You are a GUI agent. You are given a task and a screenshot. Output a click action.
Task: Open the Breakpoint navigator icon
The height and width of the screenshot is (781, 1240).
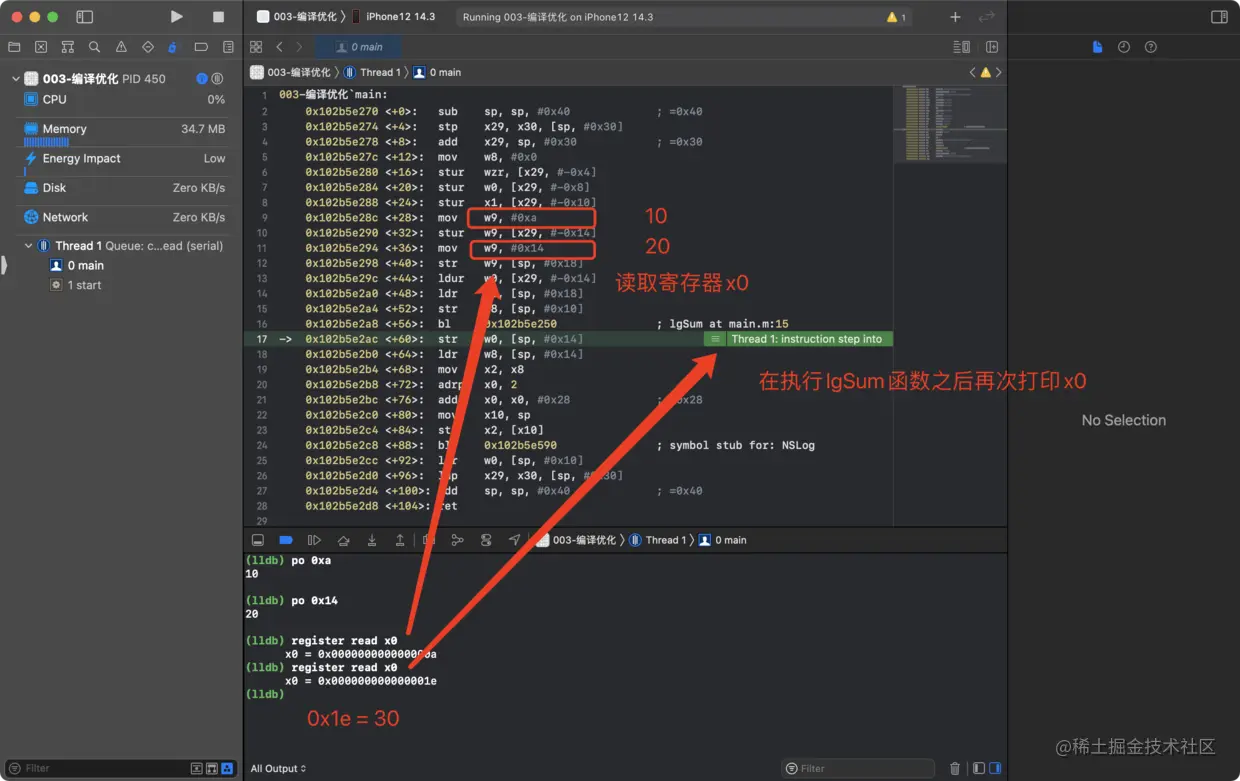coord(201,47)
